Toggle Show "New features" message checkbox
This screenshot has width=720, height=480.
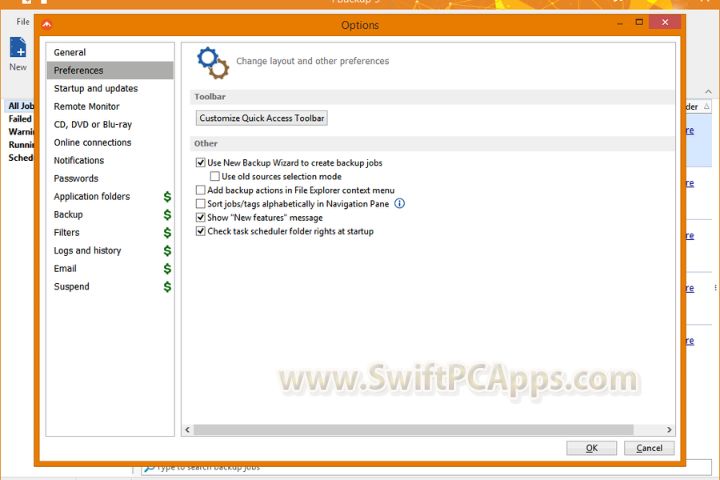201,217
